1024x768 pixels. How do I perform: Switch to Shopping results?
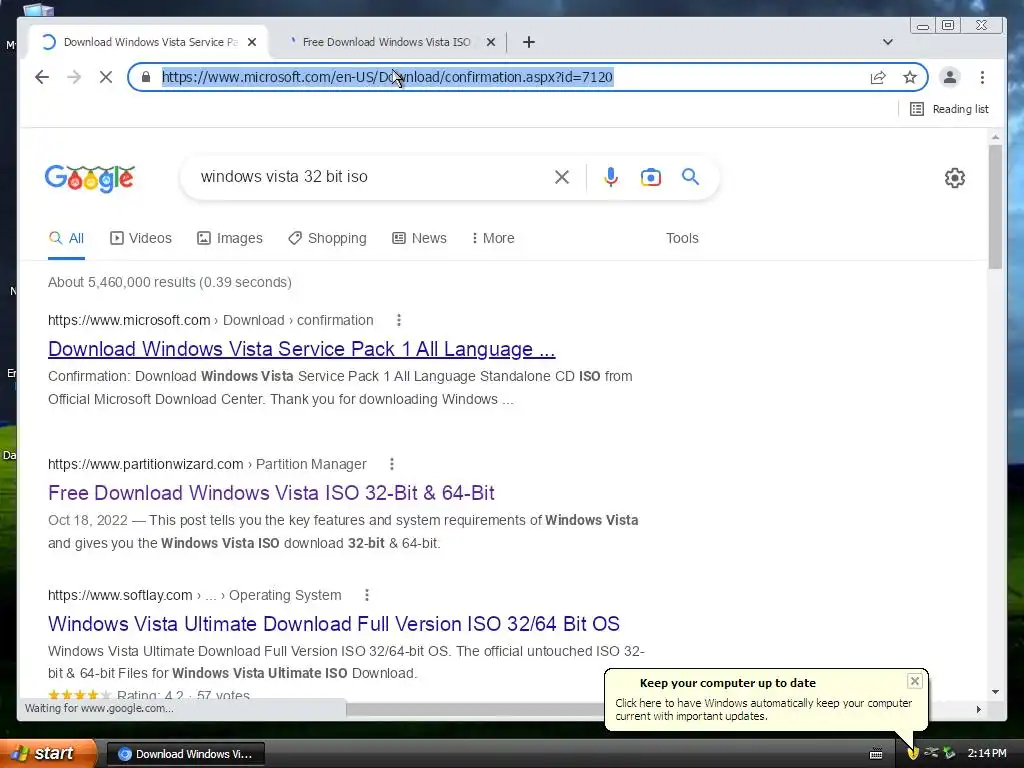tap(327, 238)
